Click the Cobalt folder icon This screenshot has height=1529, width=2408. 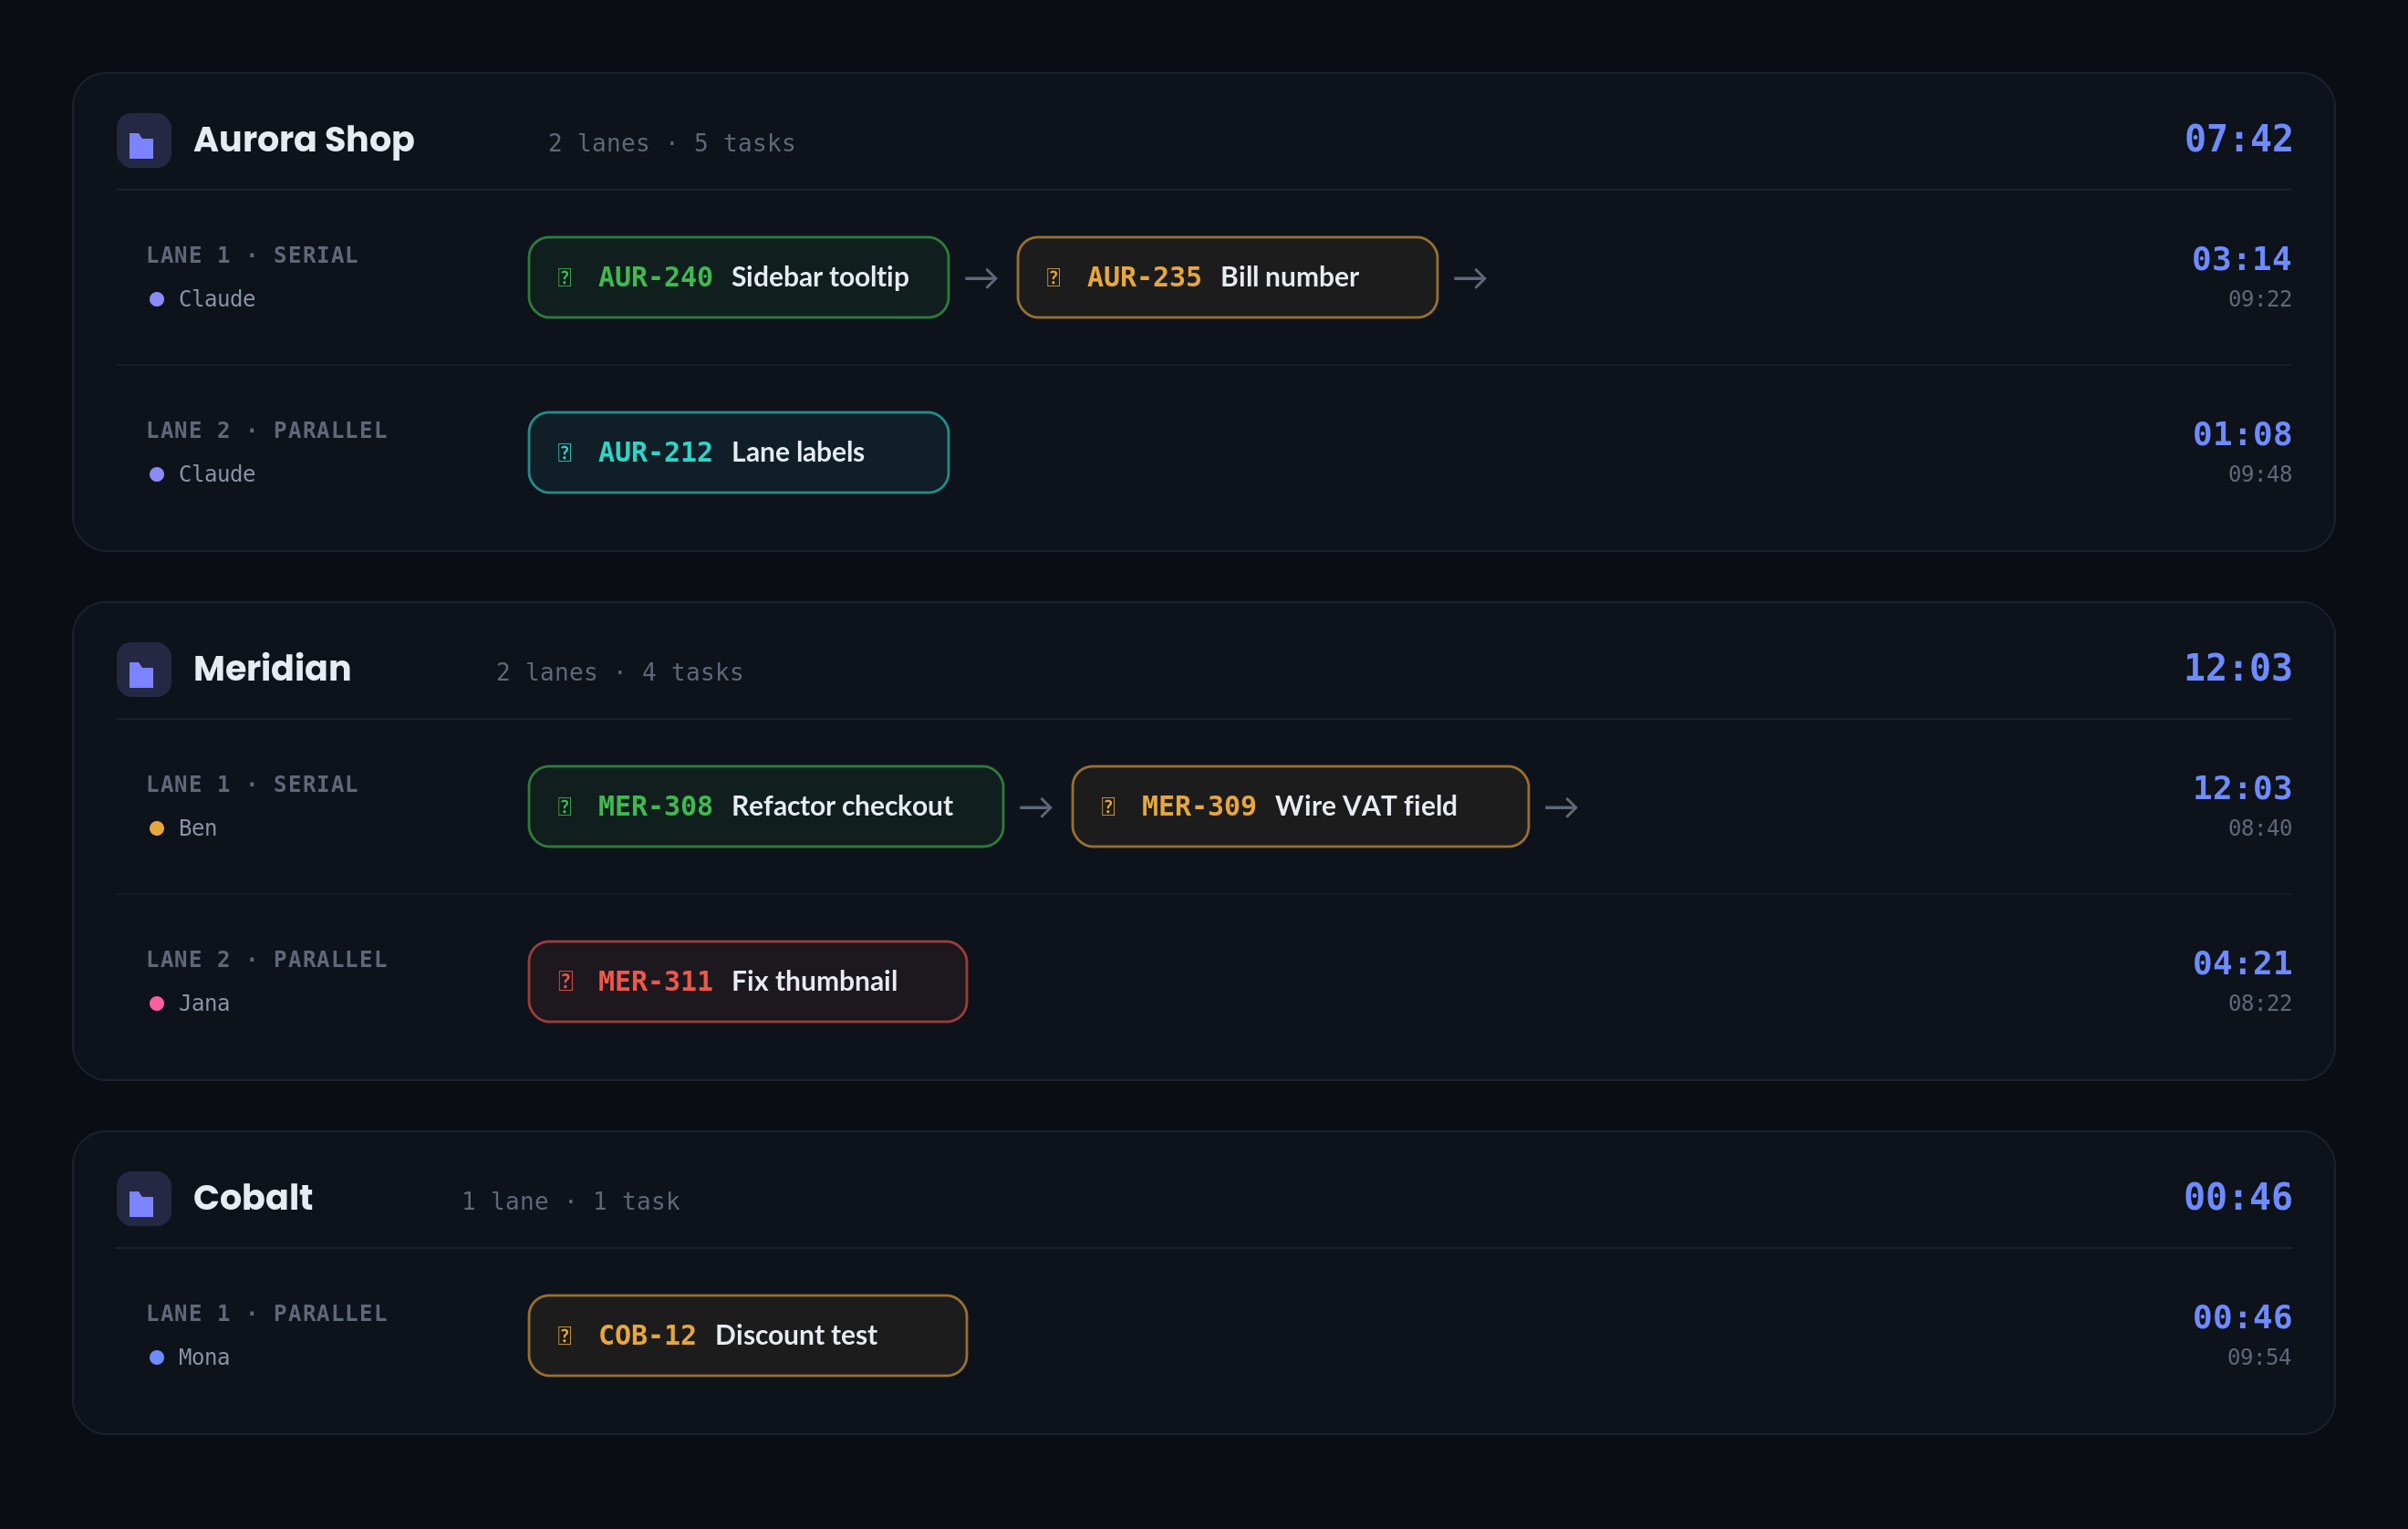[143, 1198]
